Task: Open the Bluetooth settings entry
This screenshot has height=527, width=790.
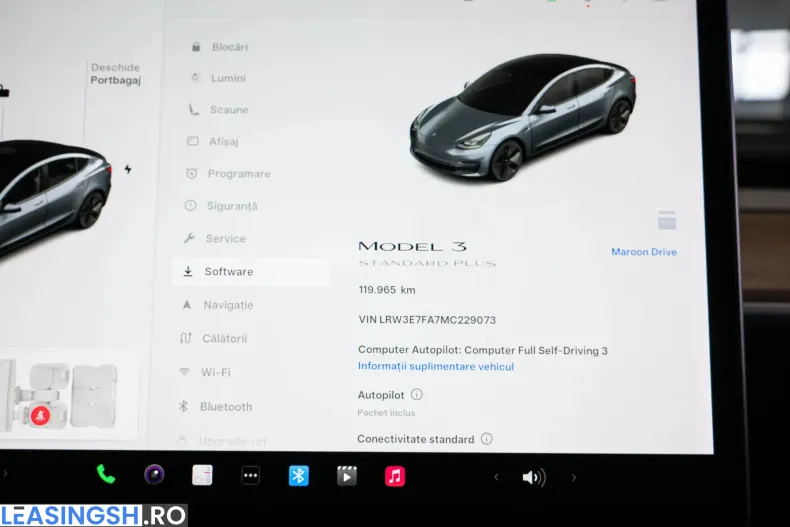Action: [x=215, y=407]
